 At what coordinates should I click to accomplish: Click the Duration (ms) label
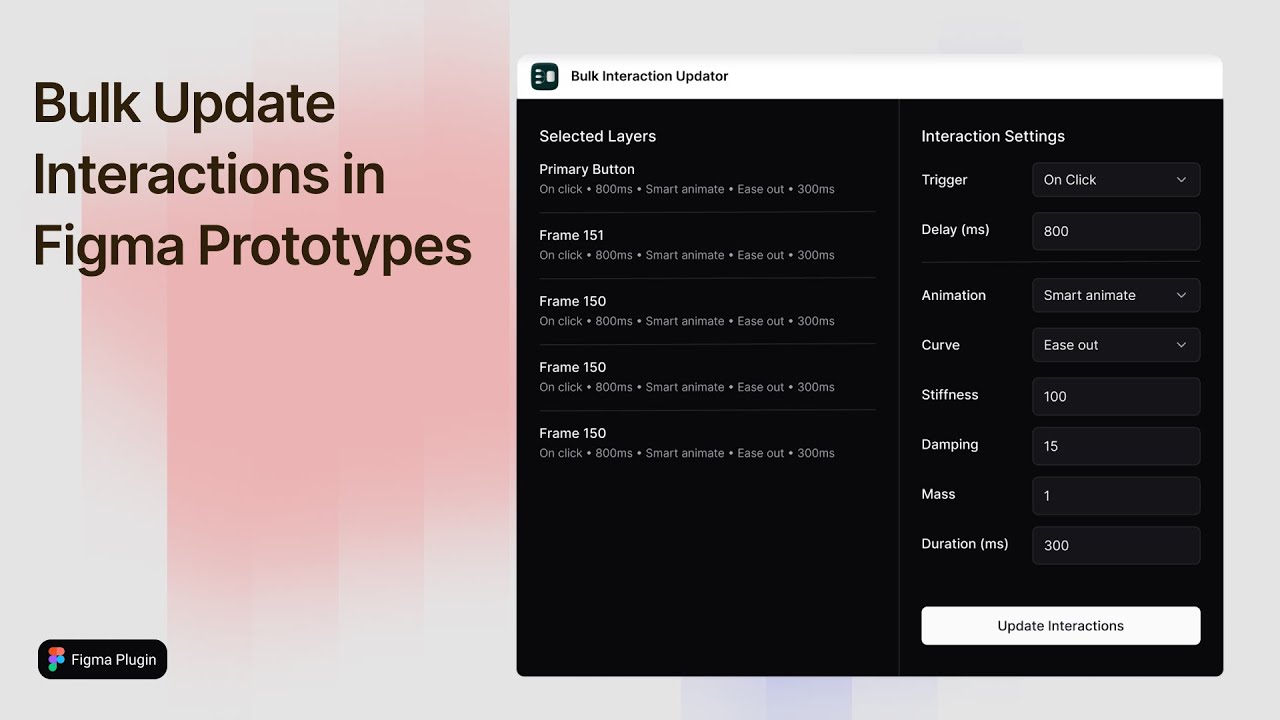point(965,544)
